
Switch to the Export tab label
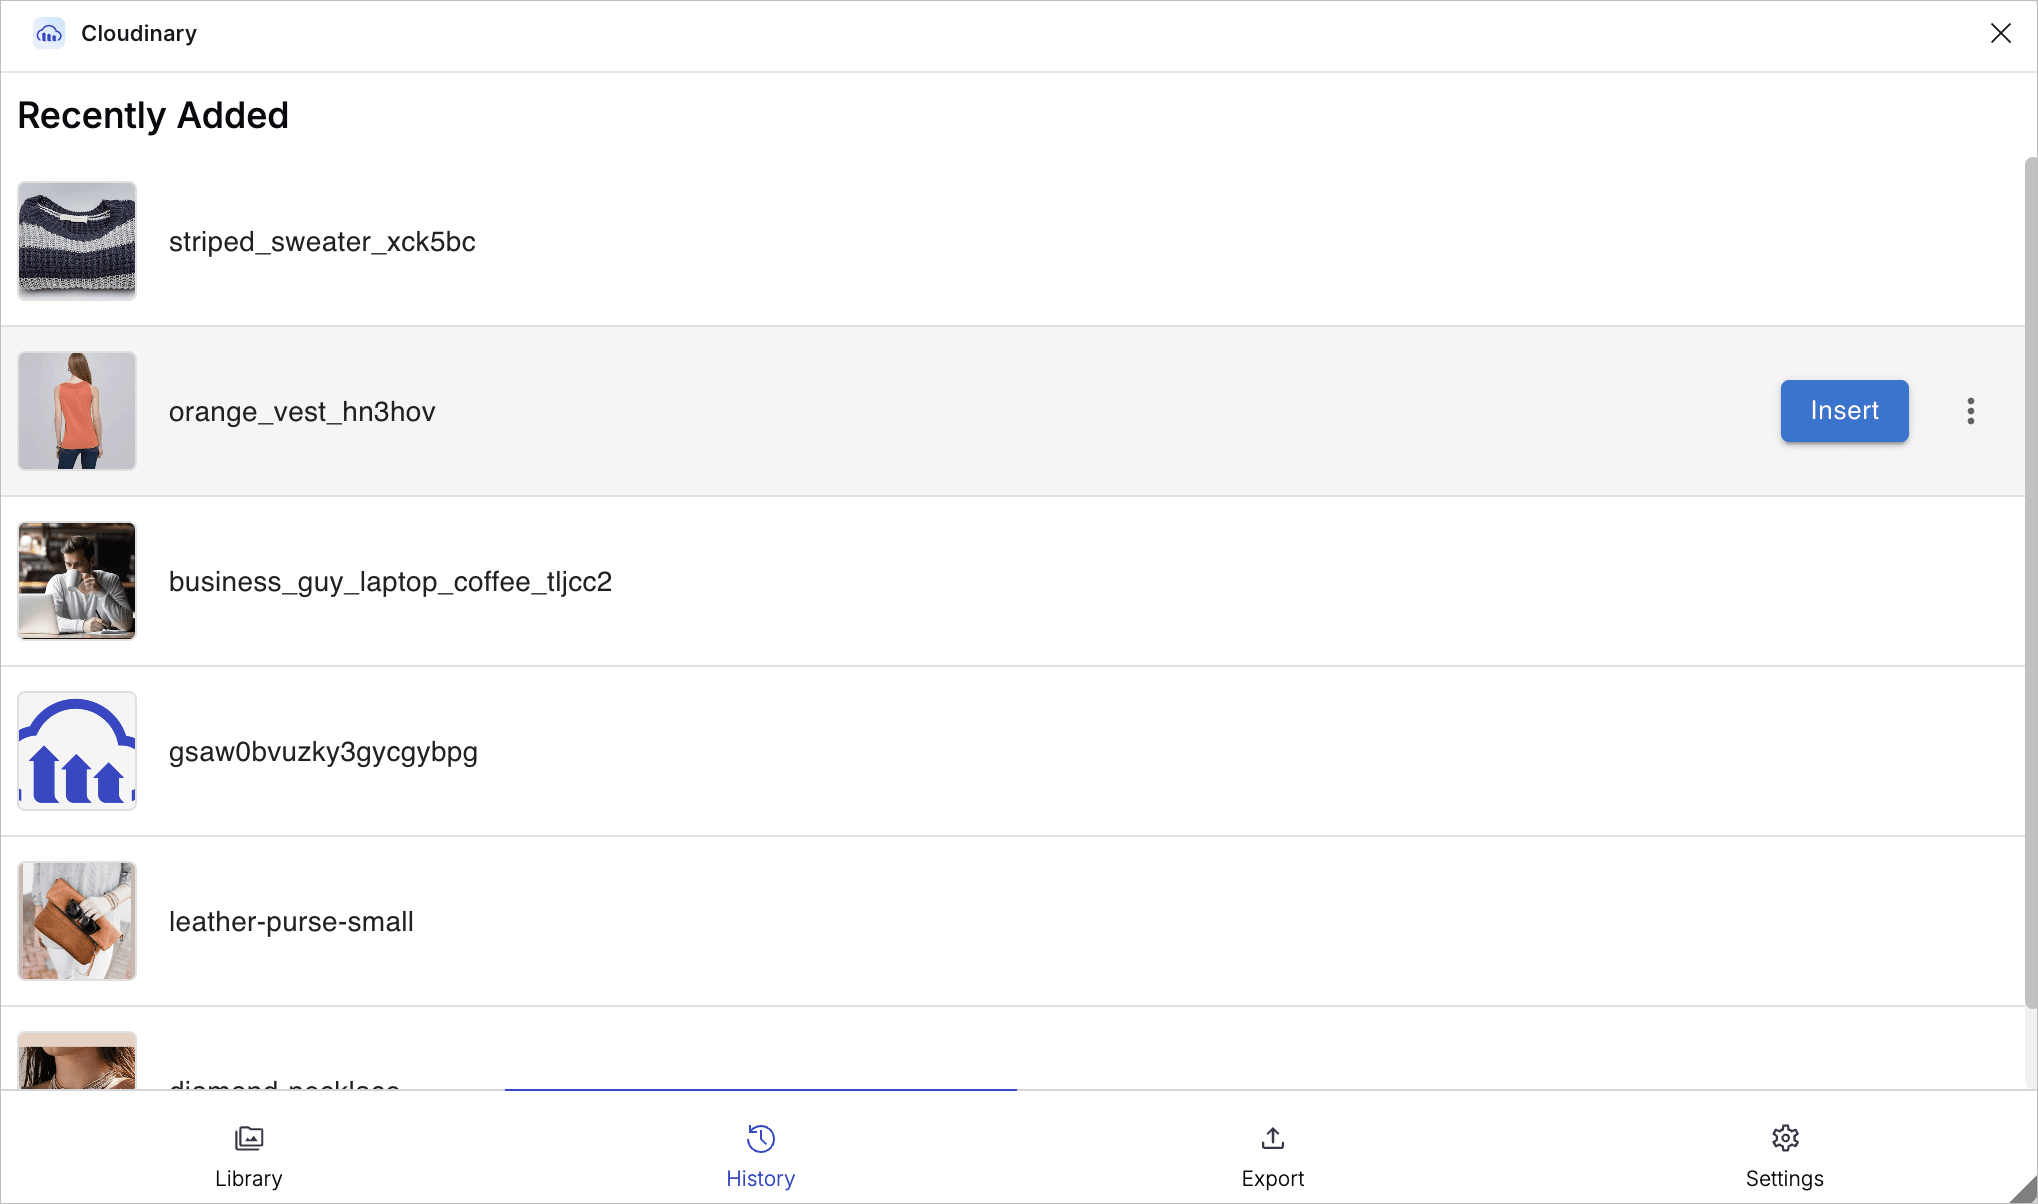(1273, 1179)
